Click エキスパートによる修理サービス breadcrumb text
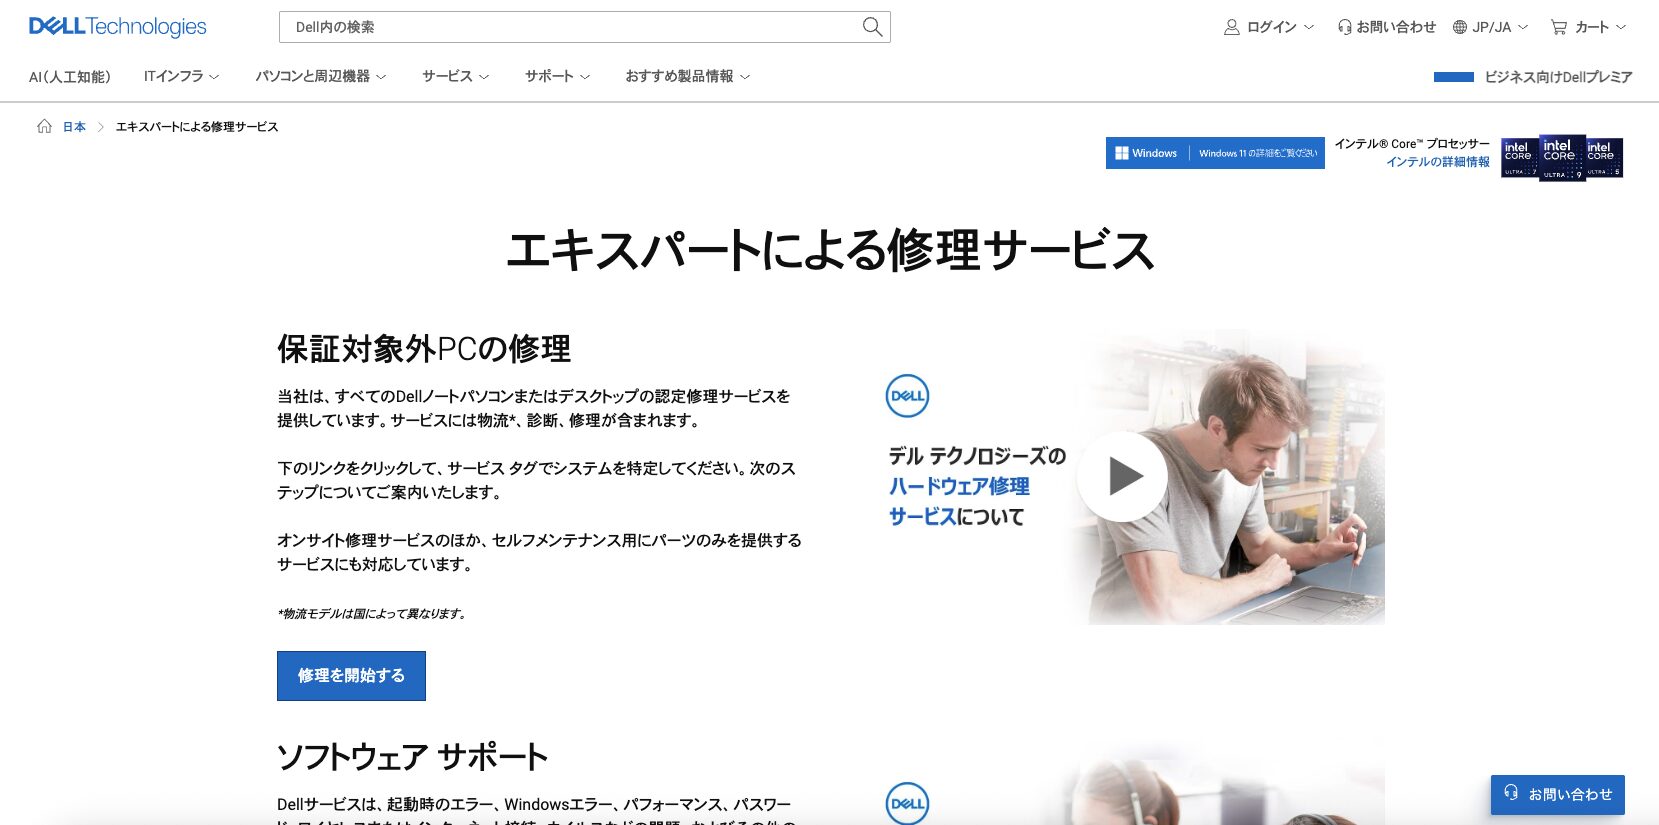1659x825 pixels. click(x=197, y=127)
